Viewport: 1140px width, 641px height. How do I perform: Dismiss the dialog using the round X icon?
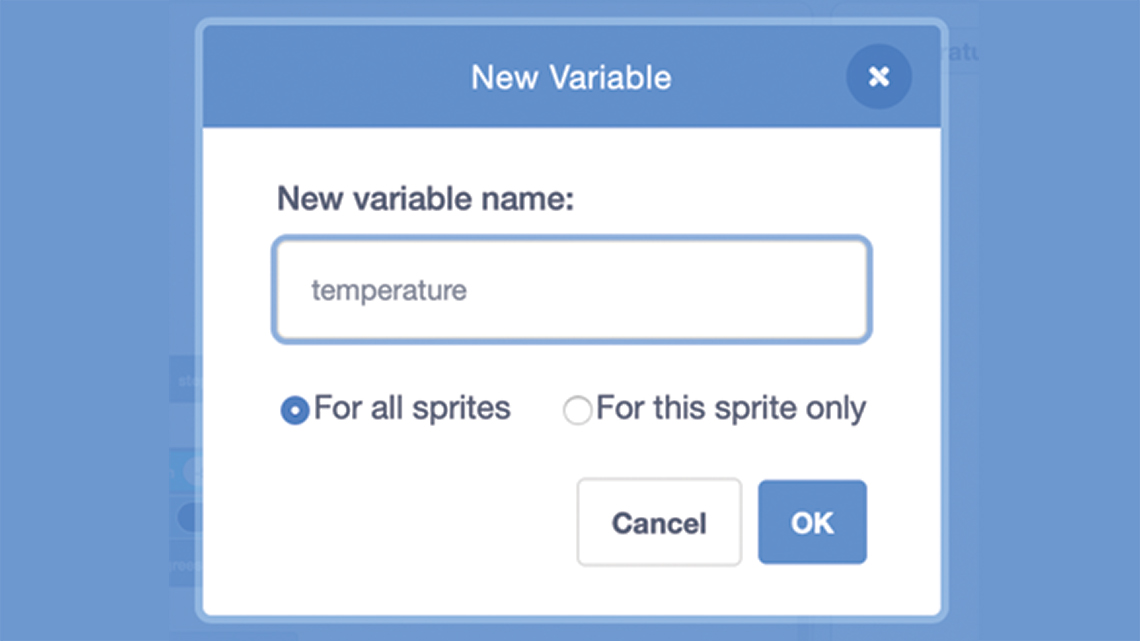878,76
